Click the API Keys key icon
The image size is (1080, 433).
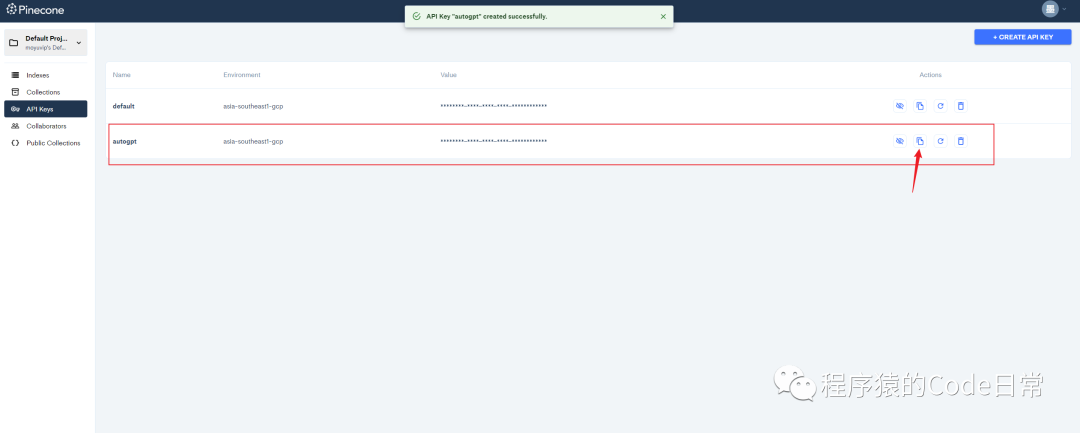pyautogui.click(x=15, y=109)
